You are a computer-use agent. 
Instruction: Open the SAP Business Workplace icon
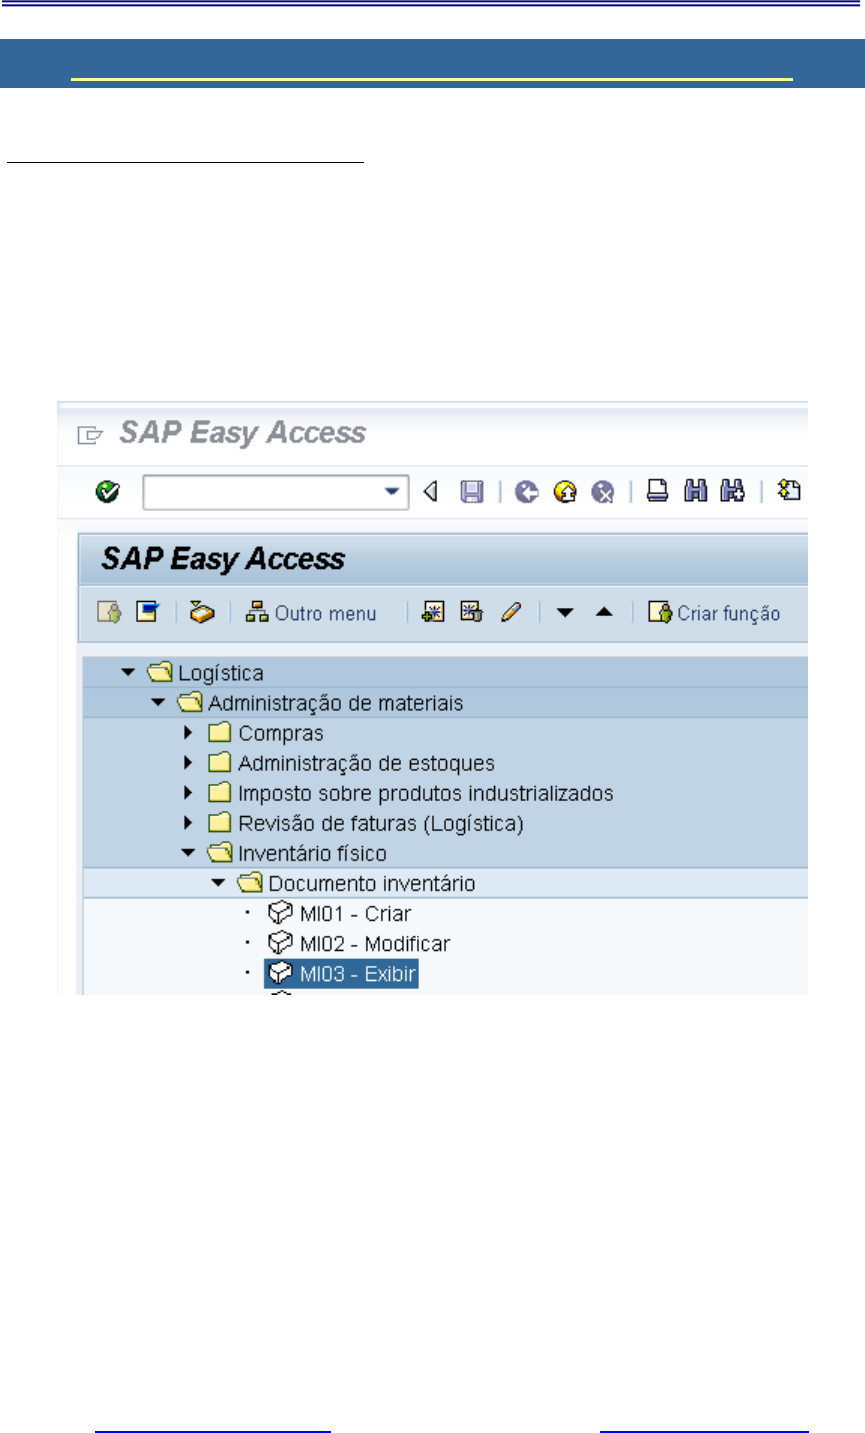coord(203,612)
